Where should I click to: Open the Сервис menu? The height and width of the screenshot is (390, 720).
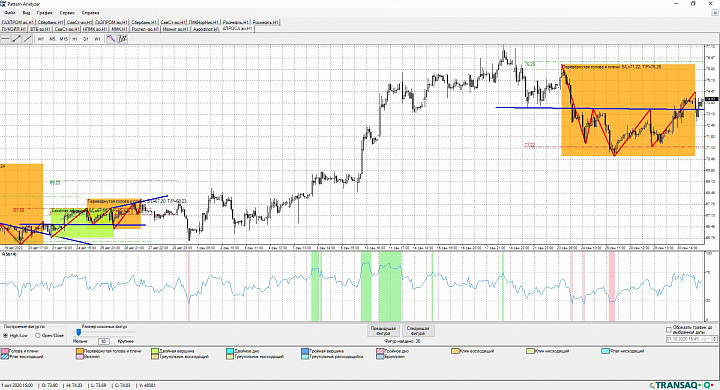click(67, 13)
